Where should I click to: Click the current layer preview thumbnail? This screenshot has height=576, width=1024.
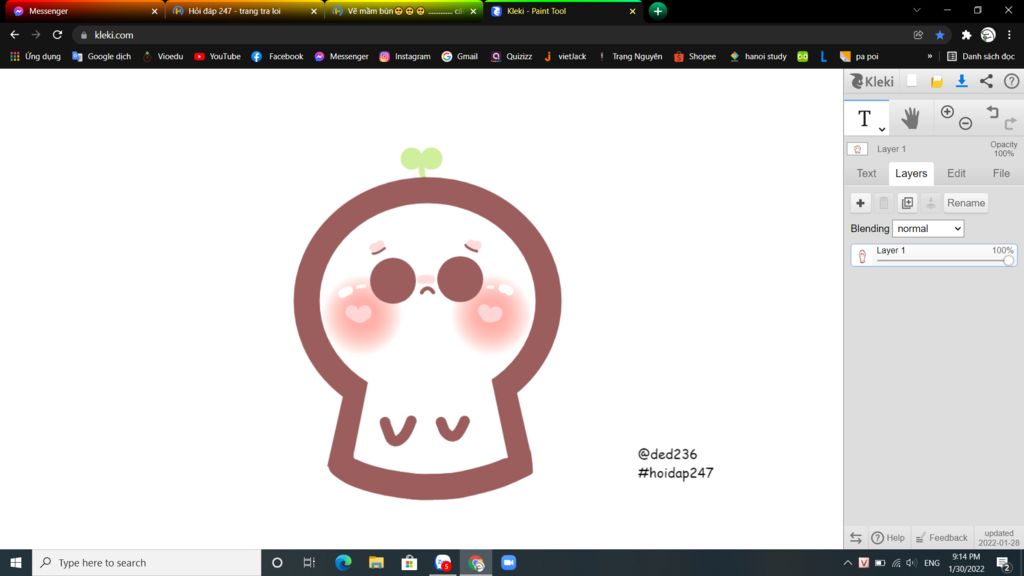(857, 149)
